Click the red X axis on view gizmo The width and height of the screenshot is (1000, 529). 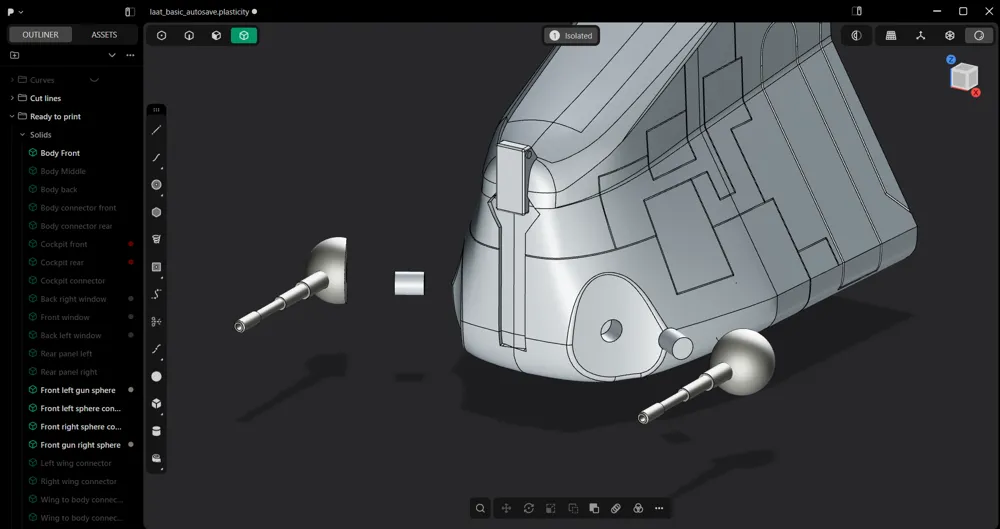(x=976, y=93)
